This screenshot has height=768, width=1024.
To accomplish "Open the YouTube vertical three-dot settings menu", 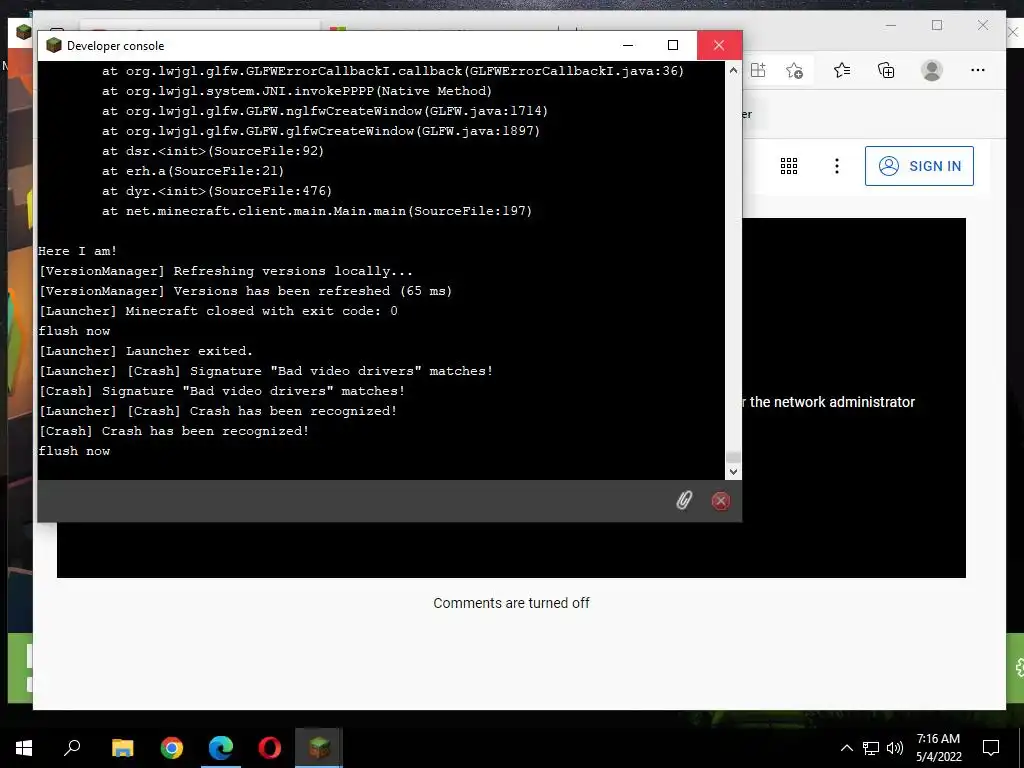I will (x=837, y=166).
